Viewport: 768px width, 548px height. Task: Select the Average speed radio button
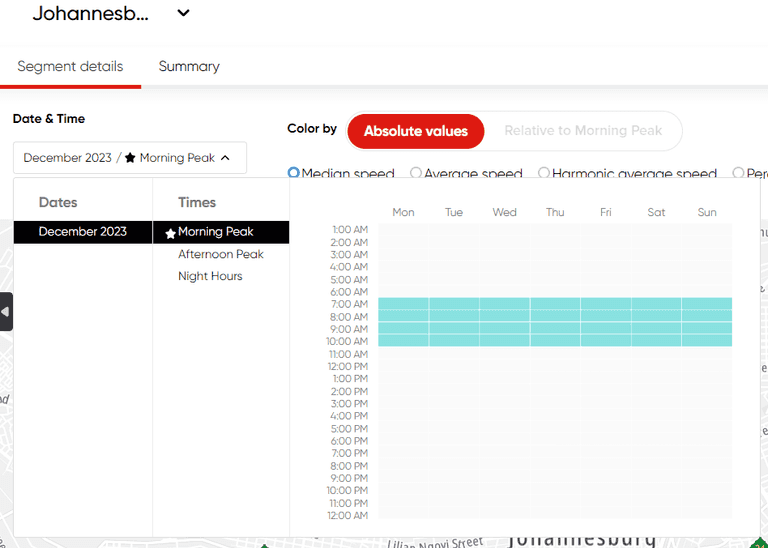tap(416, 173)
